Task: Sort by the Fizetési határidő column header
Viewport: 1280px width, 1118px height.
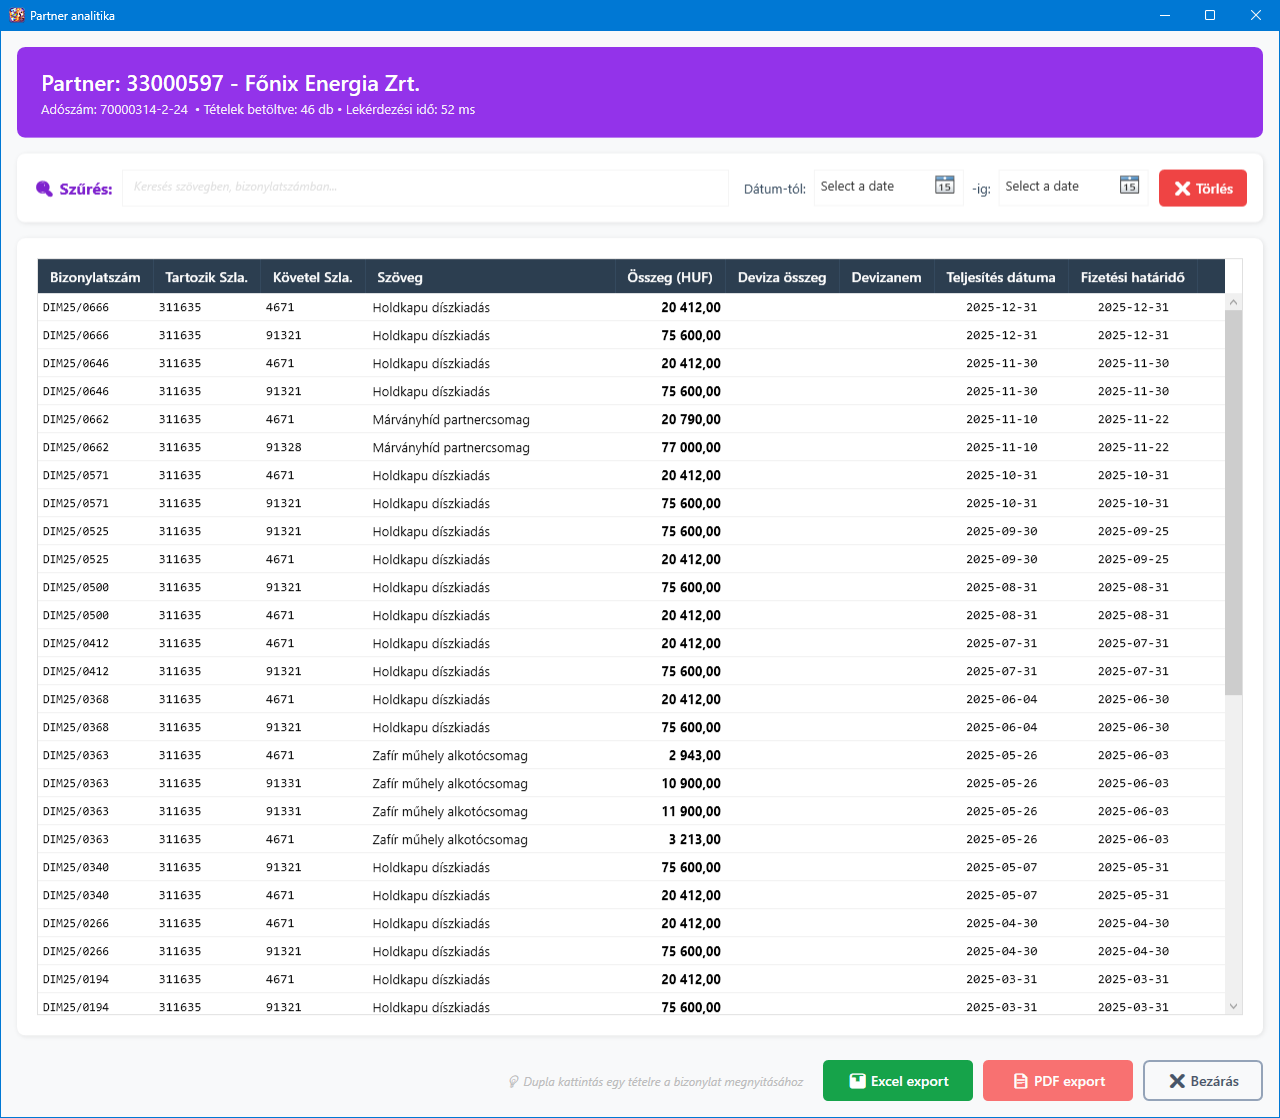Action: point(1132,277)
